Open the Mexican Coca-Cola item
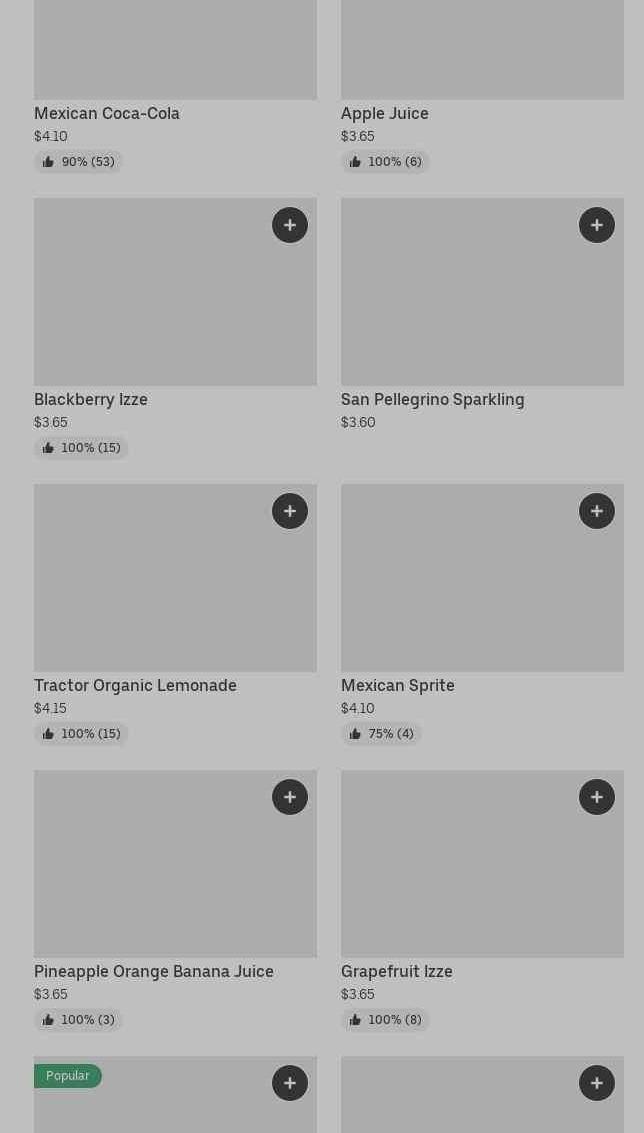 [x=107, y=113]
